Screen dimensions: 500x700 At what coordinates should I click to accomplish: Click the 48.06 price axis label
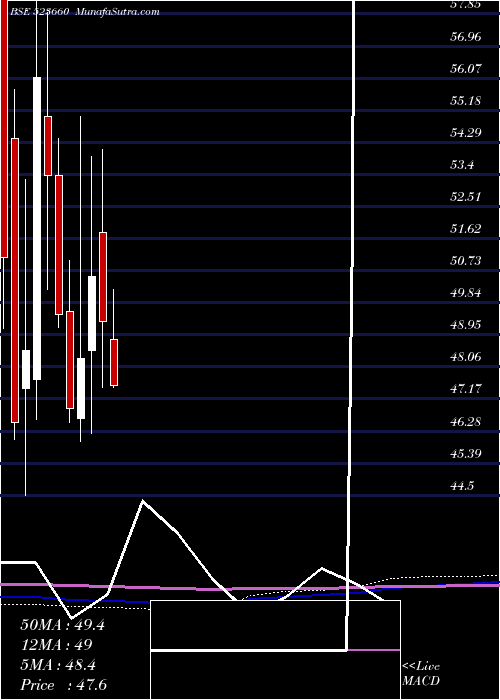pos(466,356)
